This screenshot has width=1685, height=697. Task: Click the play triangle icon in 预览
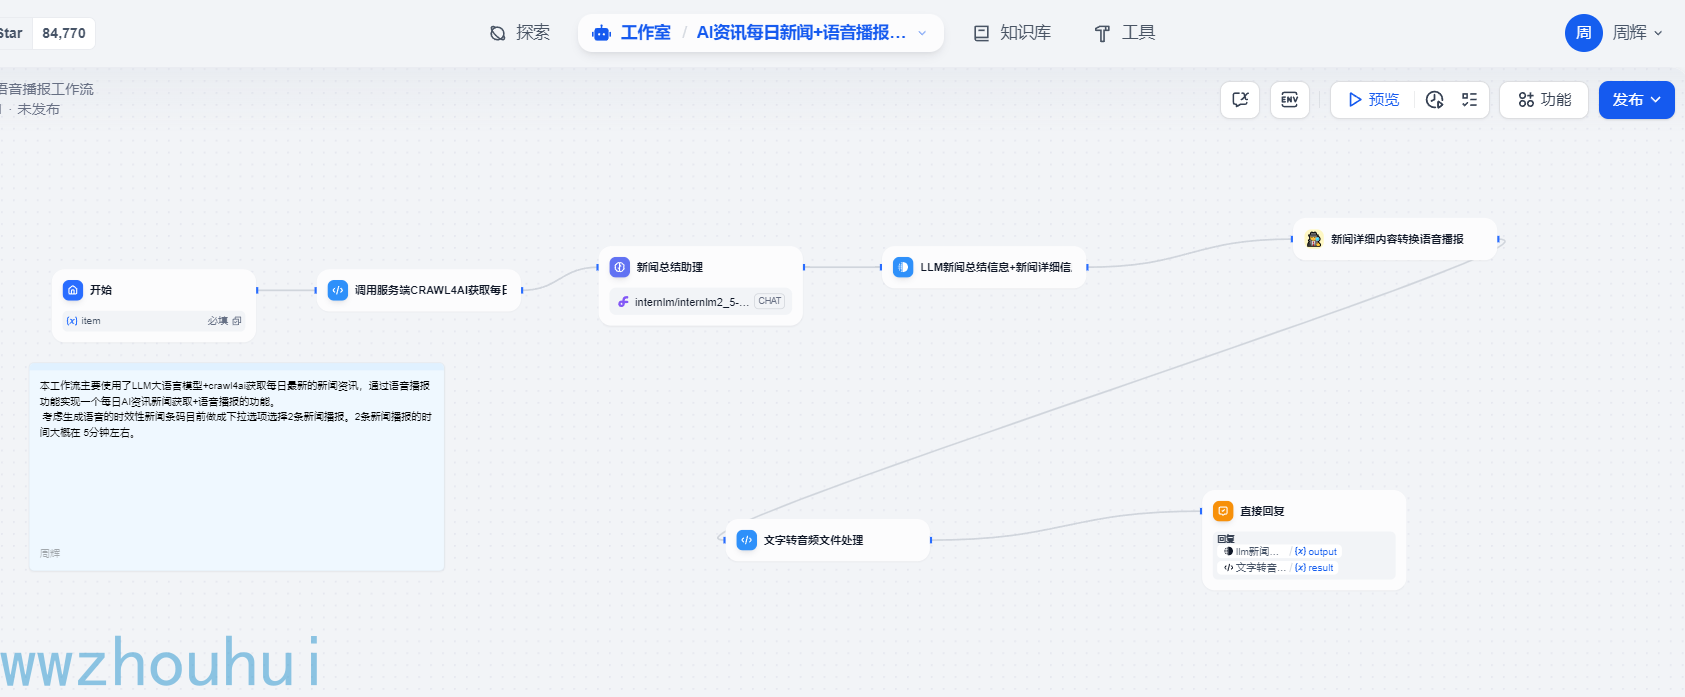pyautogui.click(x=1355, y=100)
